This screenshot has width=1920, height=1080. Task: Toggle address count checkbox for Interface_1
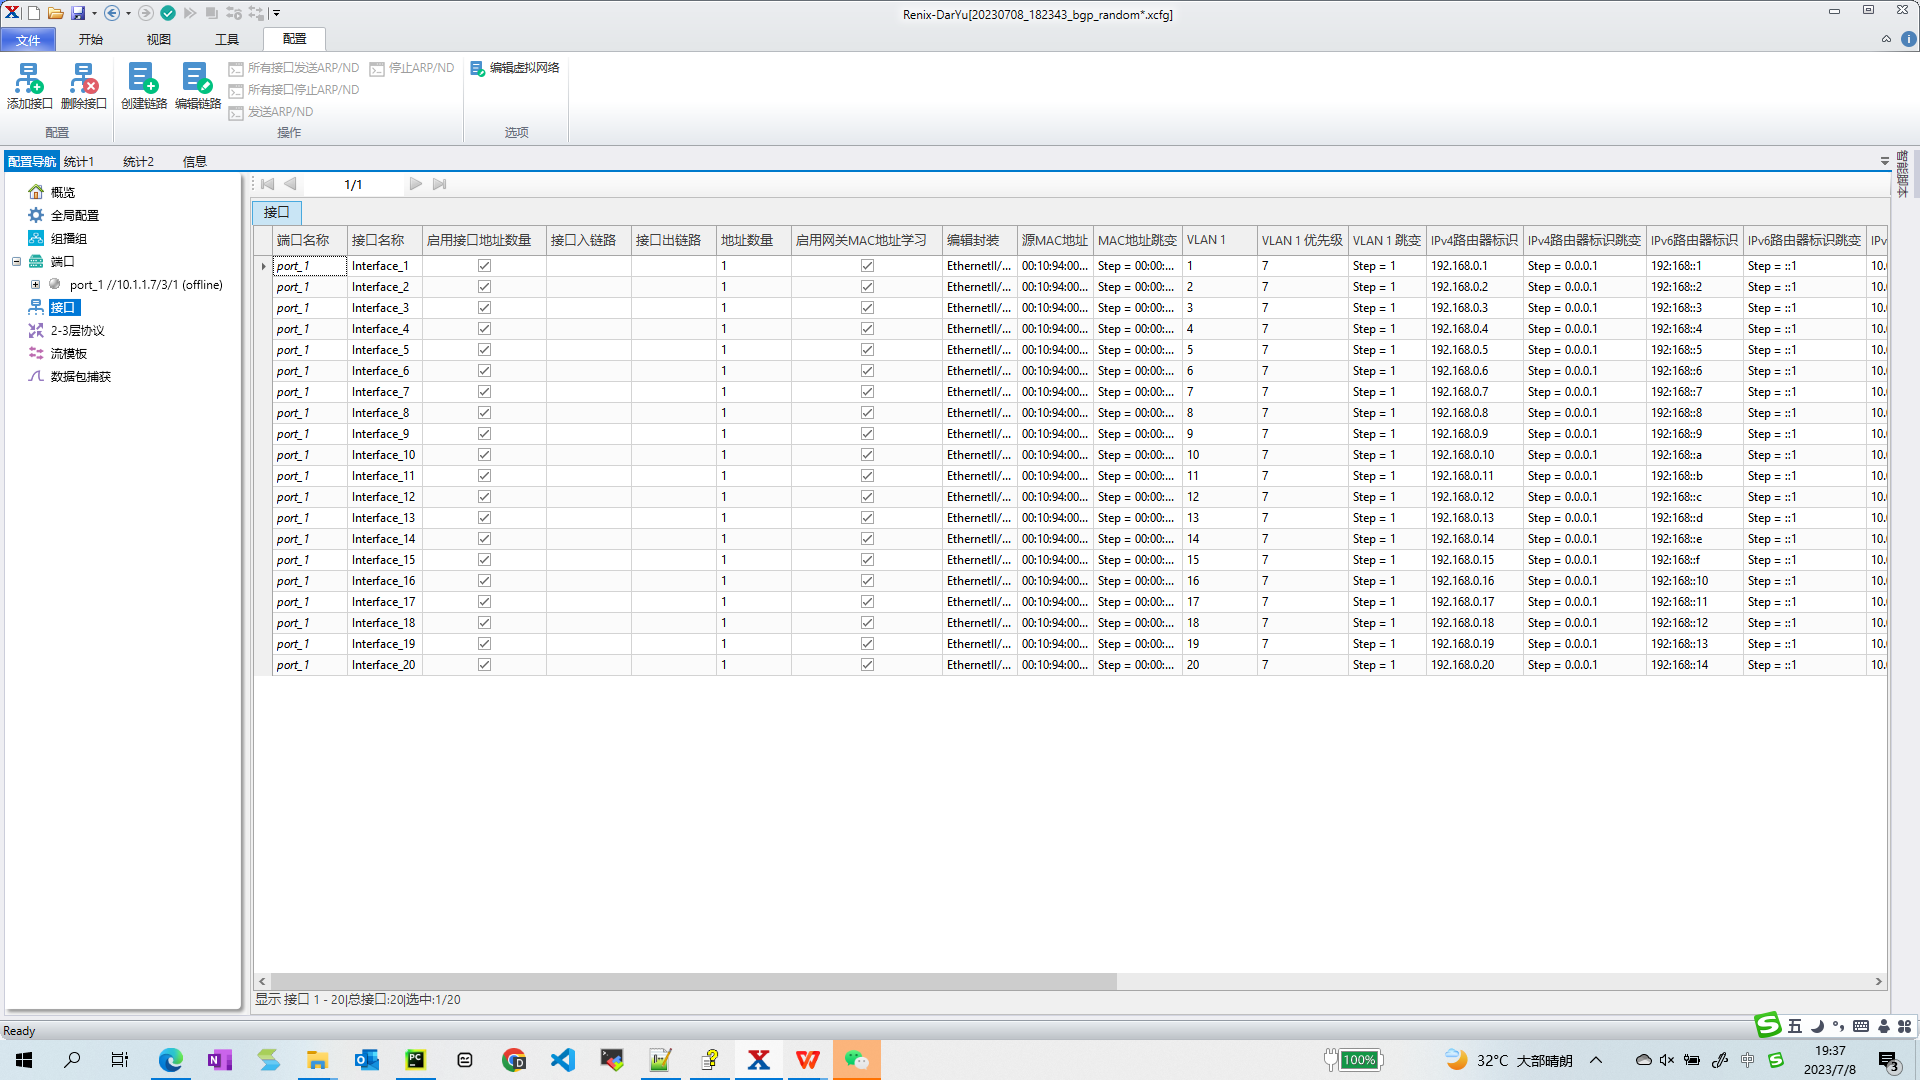pyautogui.click(x=484, y=266)
